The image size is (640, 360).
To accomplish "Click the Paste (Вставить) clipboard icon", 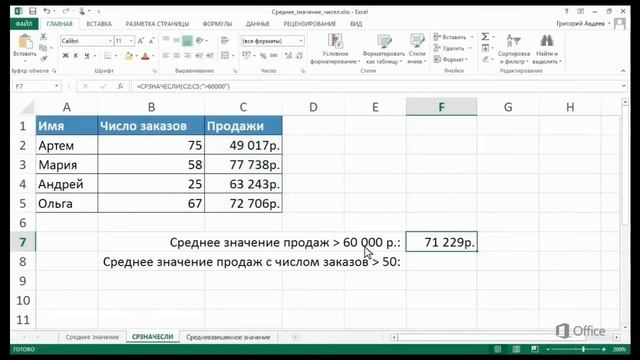I will pyautogui.click(x=25, y=42).
